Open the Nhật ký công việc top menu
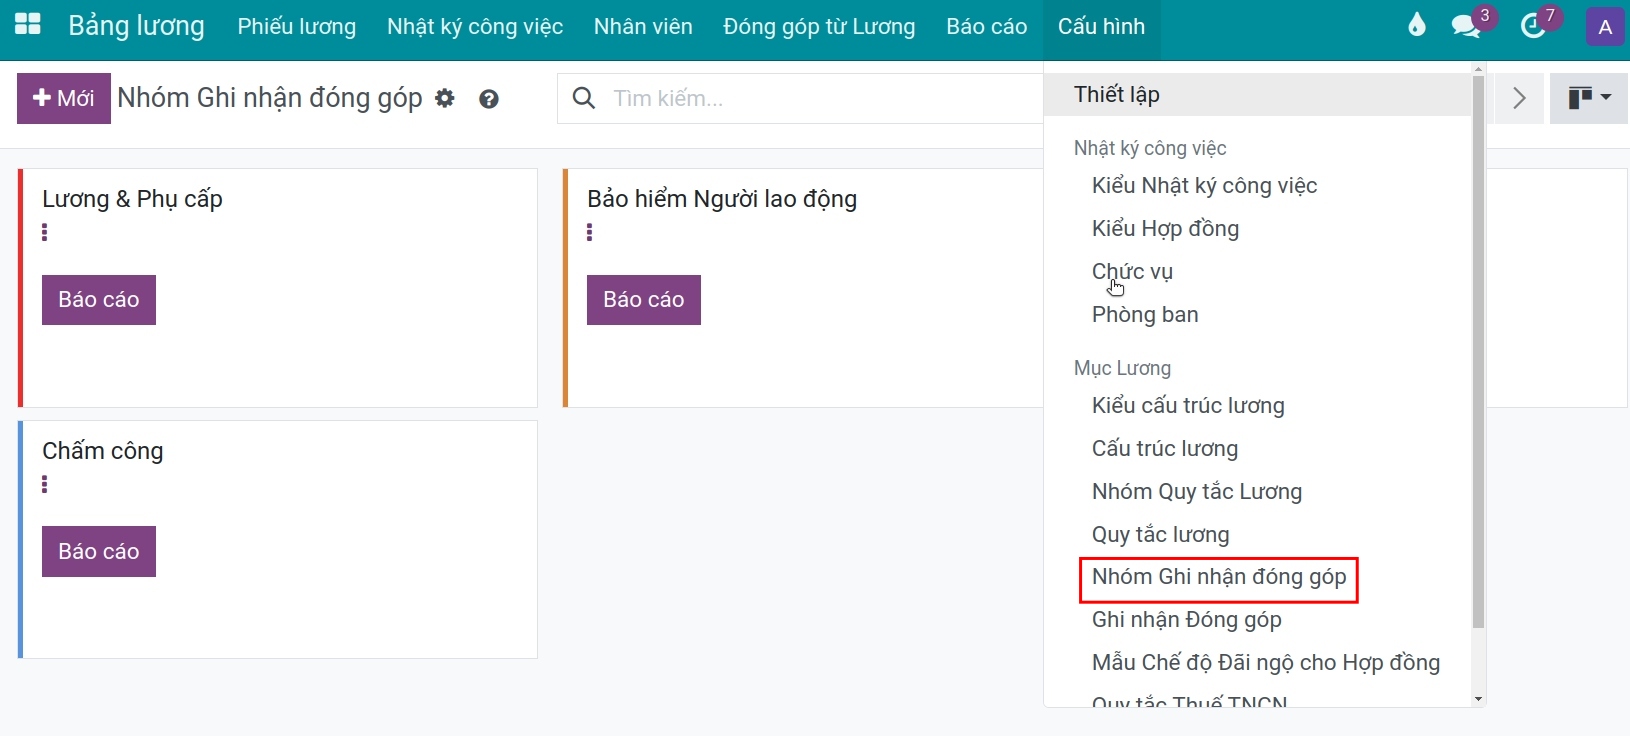 pyautogui.click(x=475, y=27)
